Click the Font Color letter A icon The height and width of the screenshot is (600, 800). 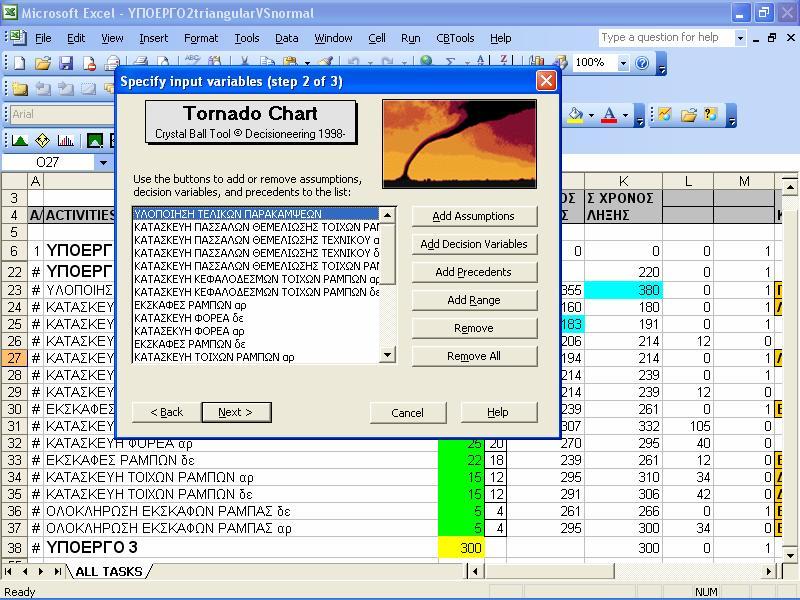pos(609,115)
